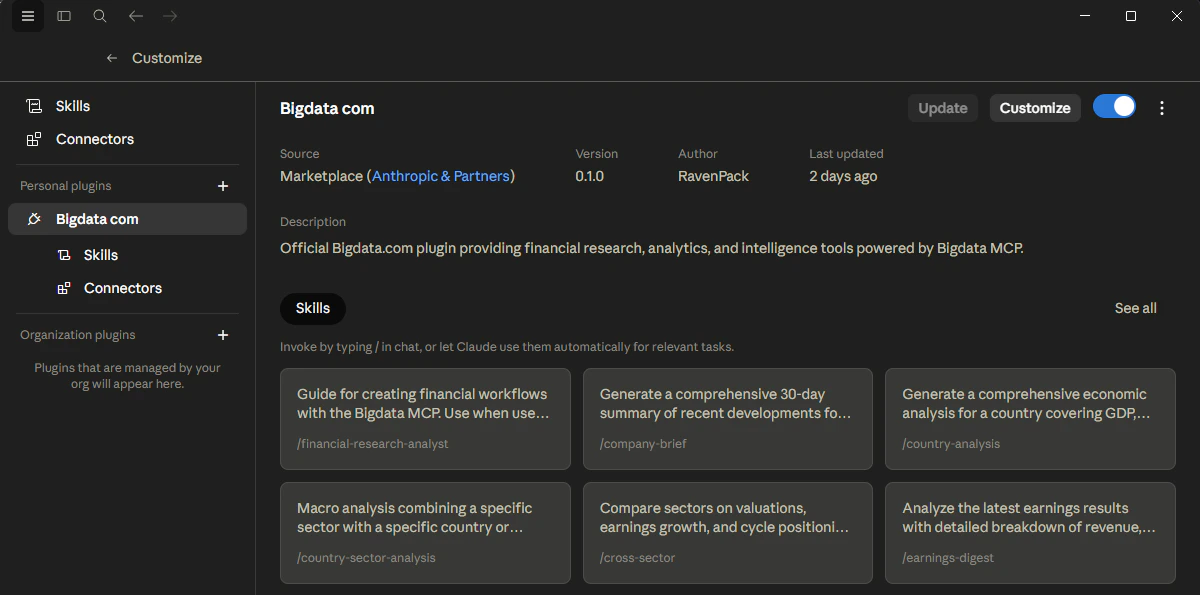This screenshot has height=595, width=1200.
Task: Open search with magnifier icon
Action: click(100, 16)
